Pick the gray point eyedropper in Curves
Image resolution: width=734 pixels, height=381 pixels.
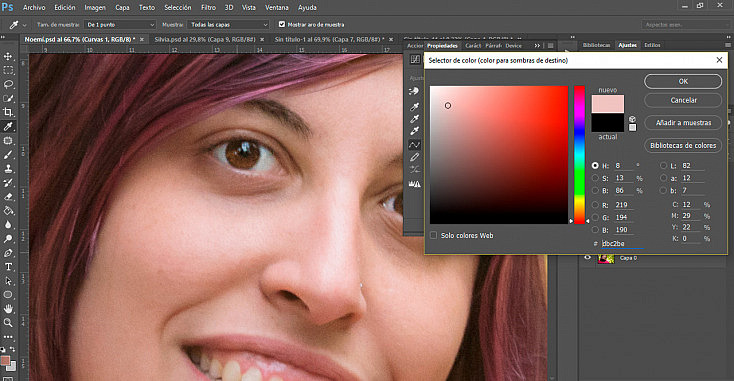pos(414,119)
